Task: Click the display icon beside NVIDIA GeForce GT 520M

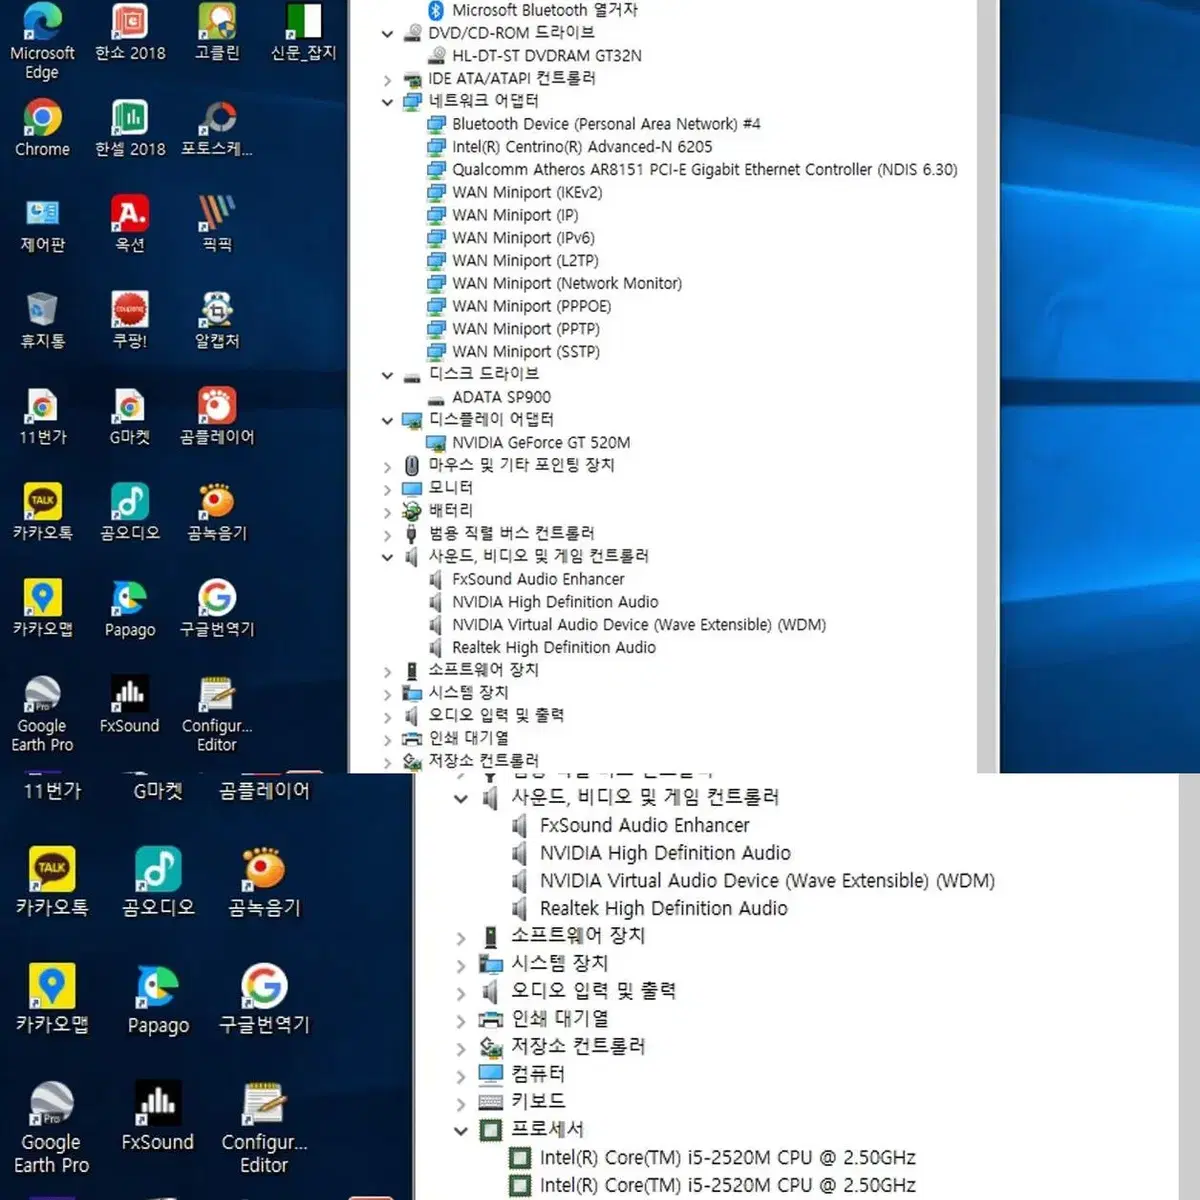Action: pyautogui.click(x=436, y=442)
